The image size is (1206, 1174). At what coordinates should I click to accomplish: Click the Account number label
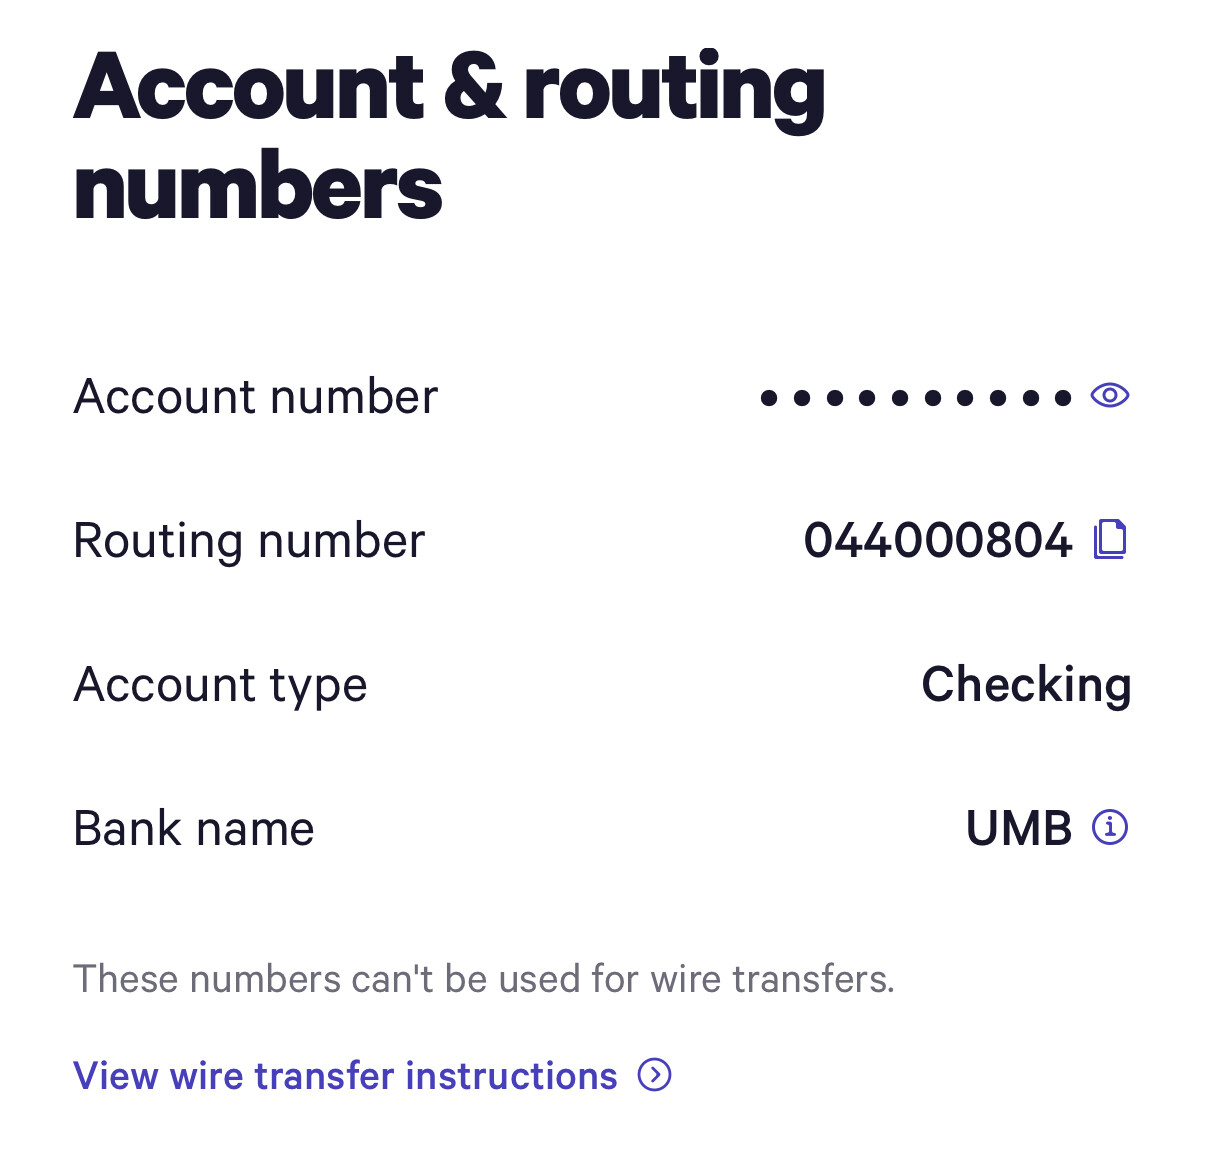(x=255, y=397)
